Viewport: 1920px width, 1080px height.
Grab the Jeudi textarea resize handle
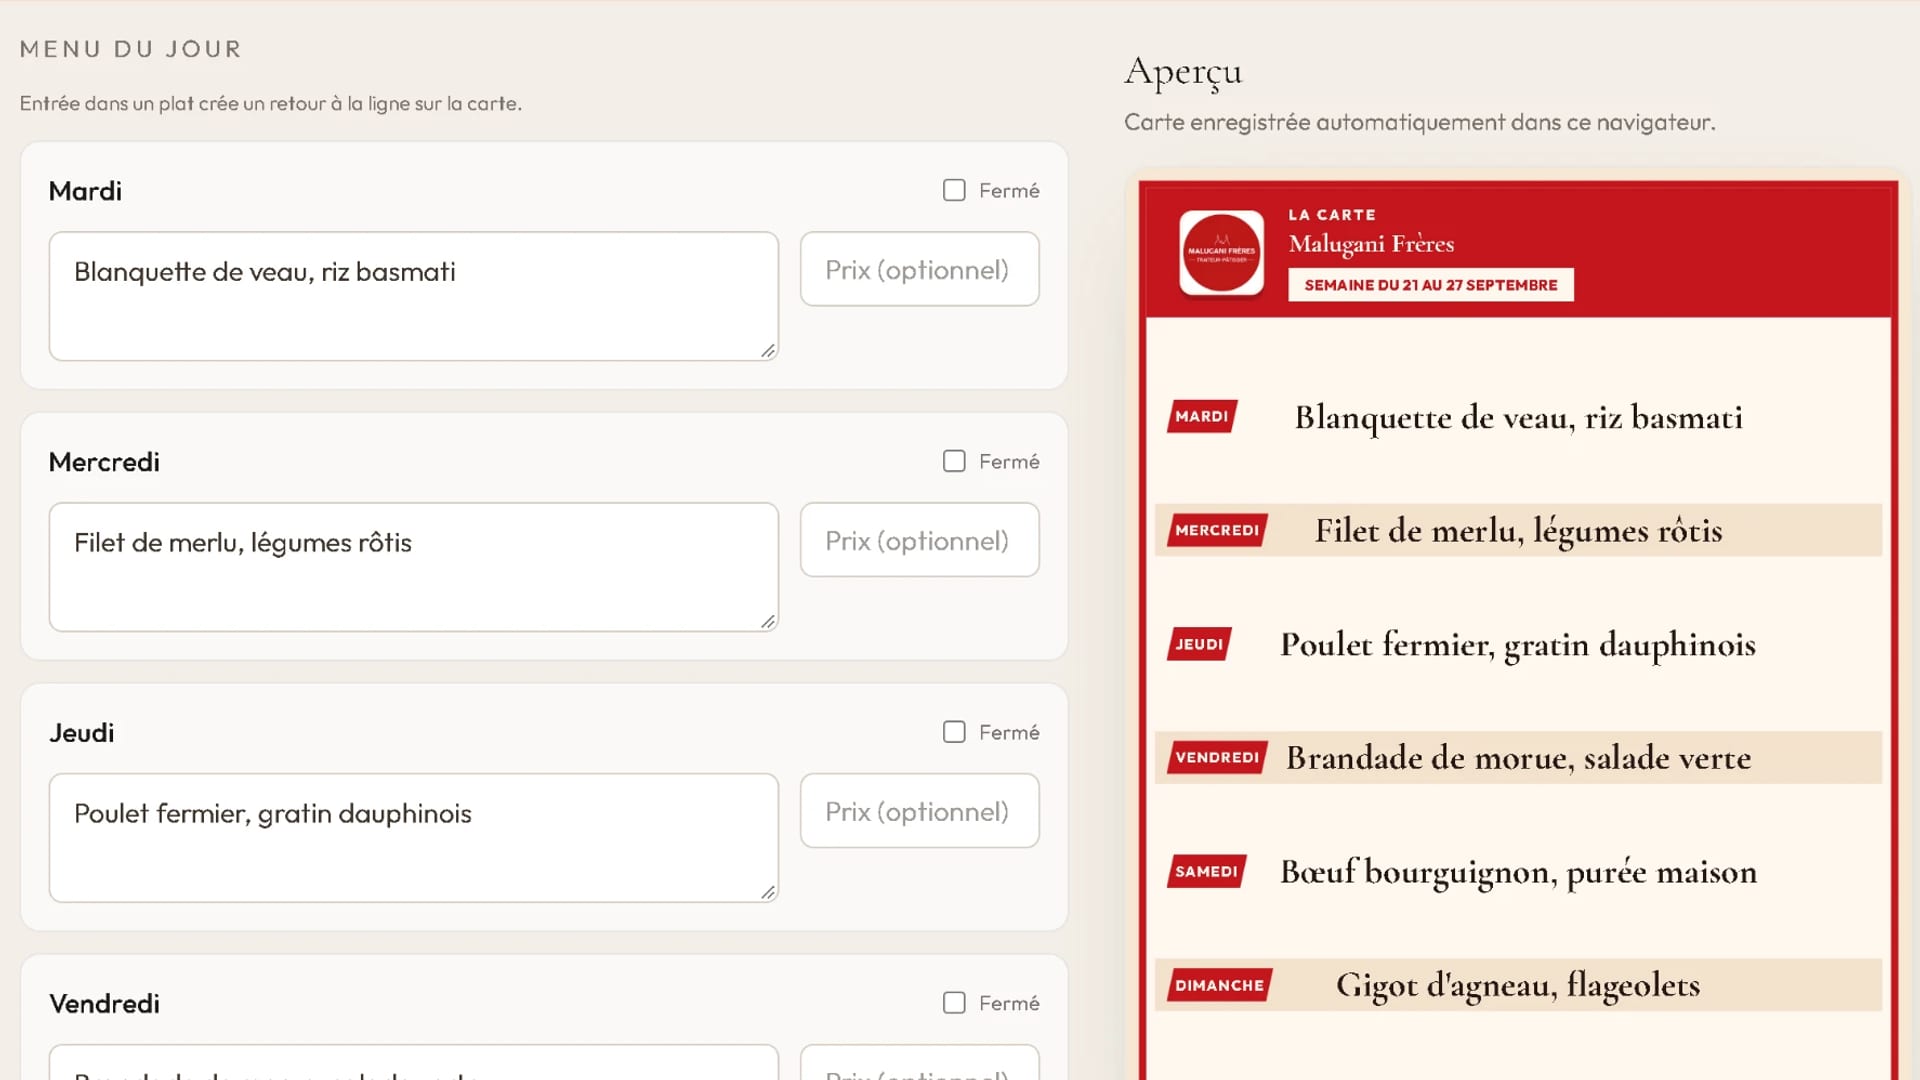click(768, 892)
